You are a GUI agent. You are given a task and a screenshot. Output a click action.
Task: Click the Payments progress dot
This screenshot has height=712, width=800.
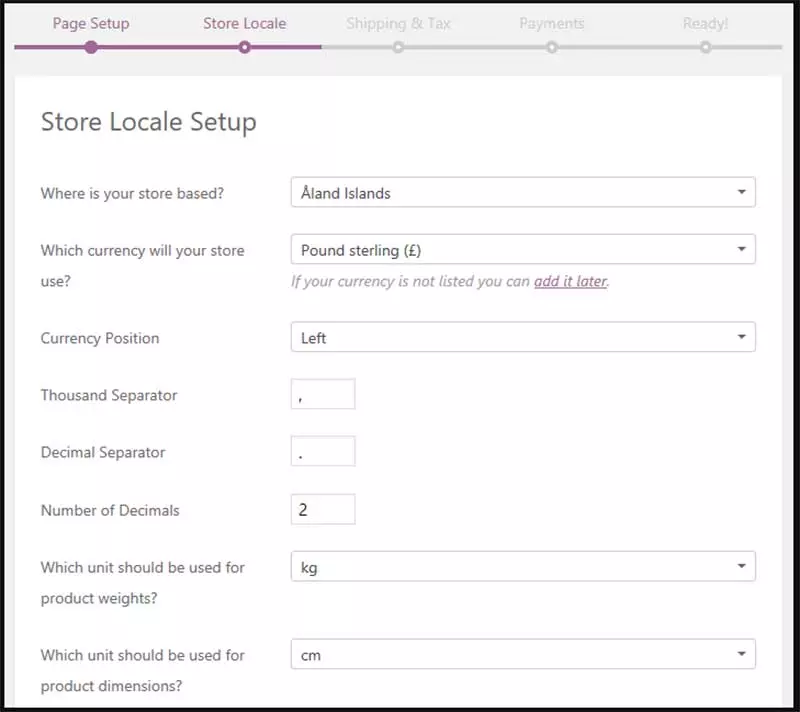[x=552, y=47]
